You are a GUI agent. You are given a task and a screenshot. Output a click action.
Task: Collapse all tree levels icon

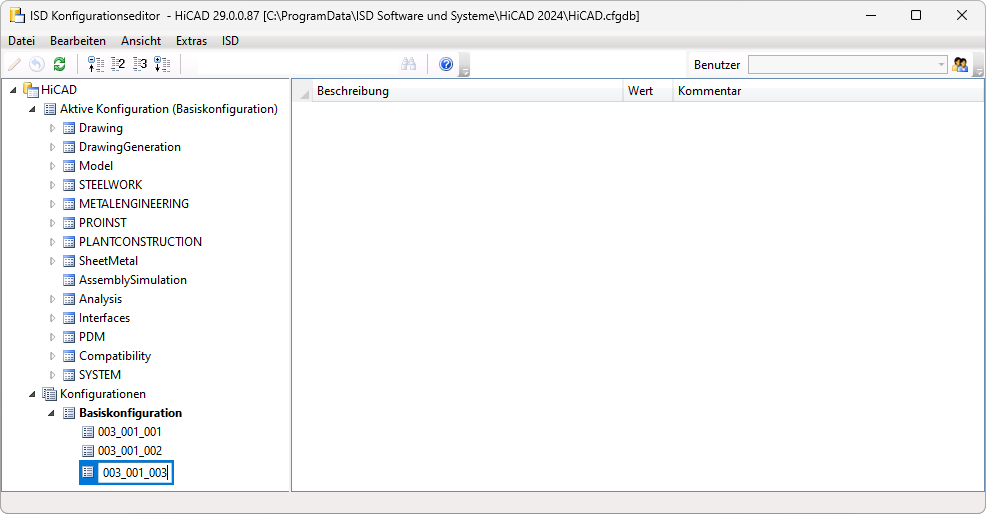[96, 64]
